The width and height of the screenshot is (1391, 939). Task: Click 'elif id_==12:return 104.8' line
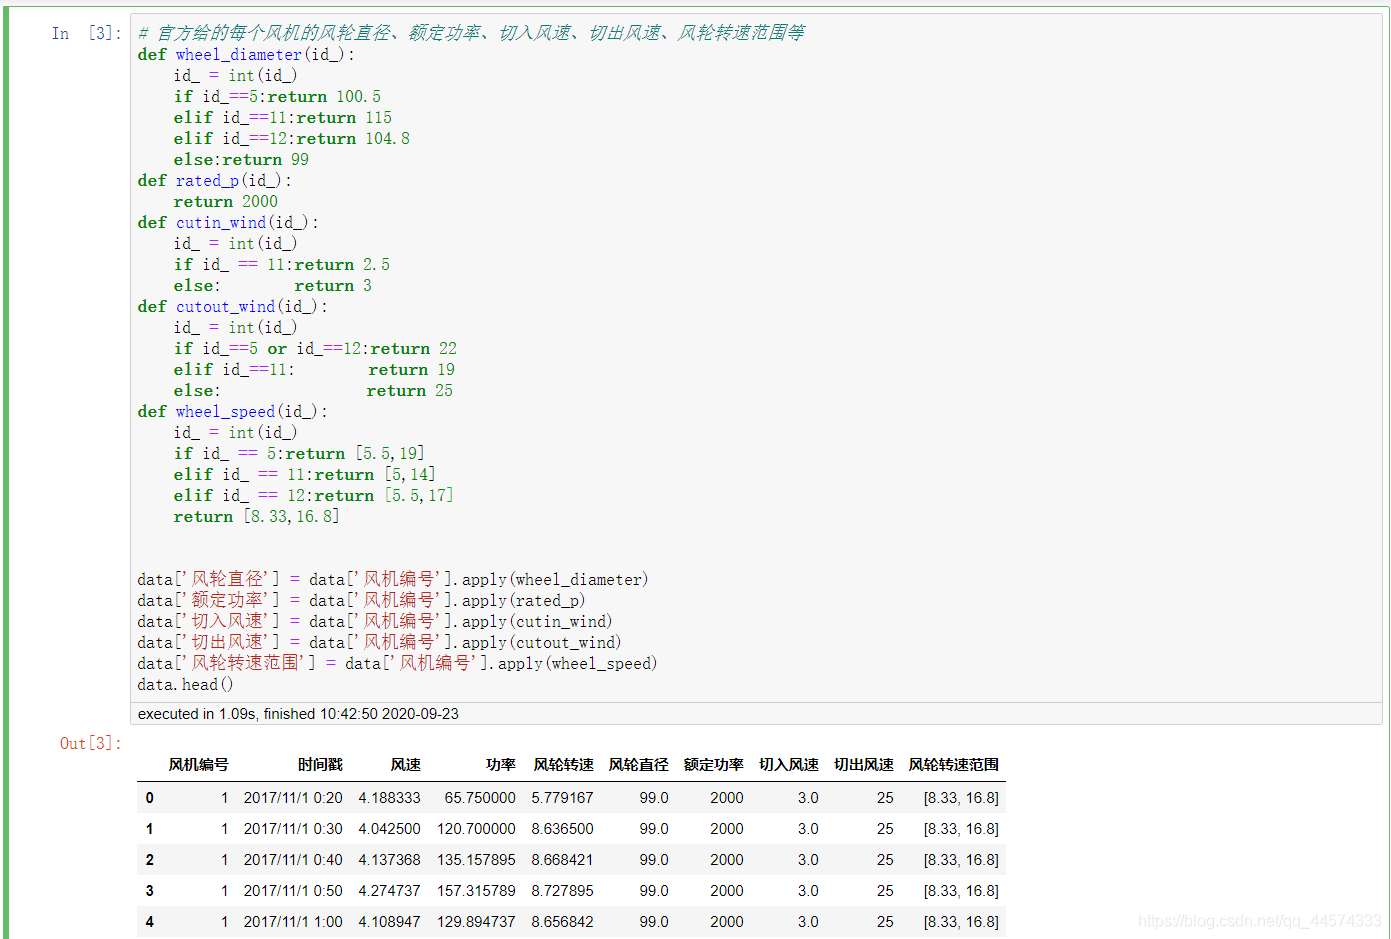click(x=291, y=138)
